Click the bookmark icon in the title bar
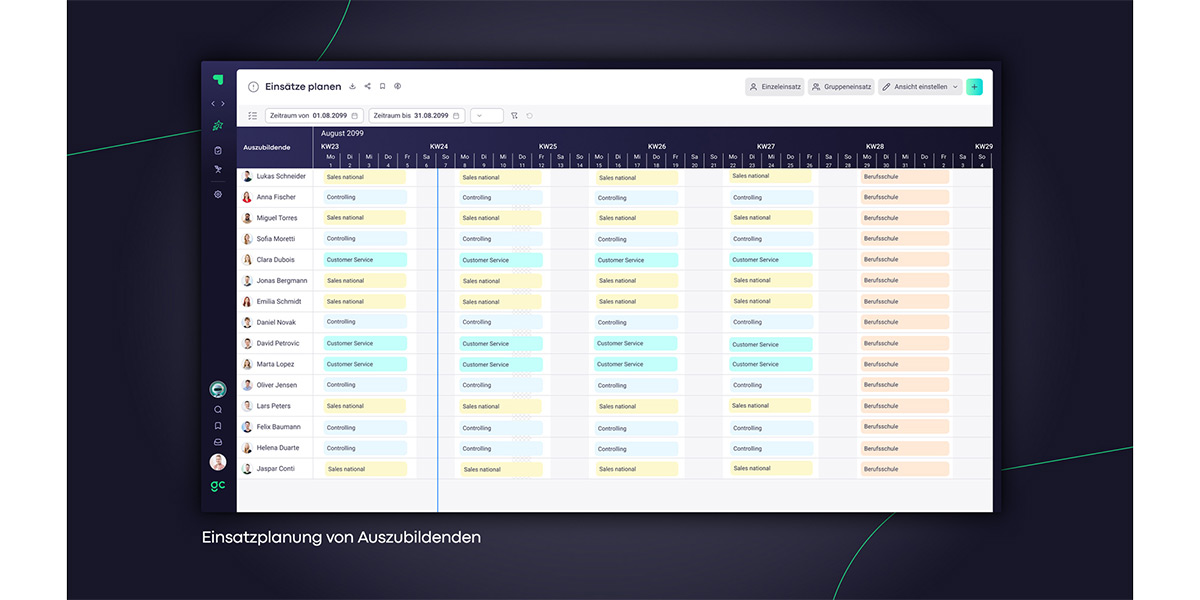 pyautogui.click(x=383, y=86)
